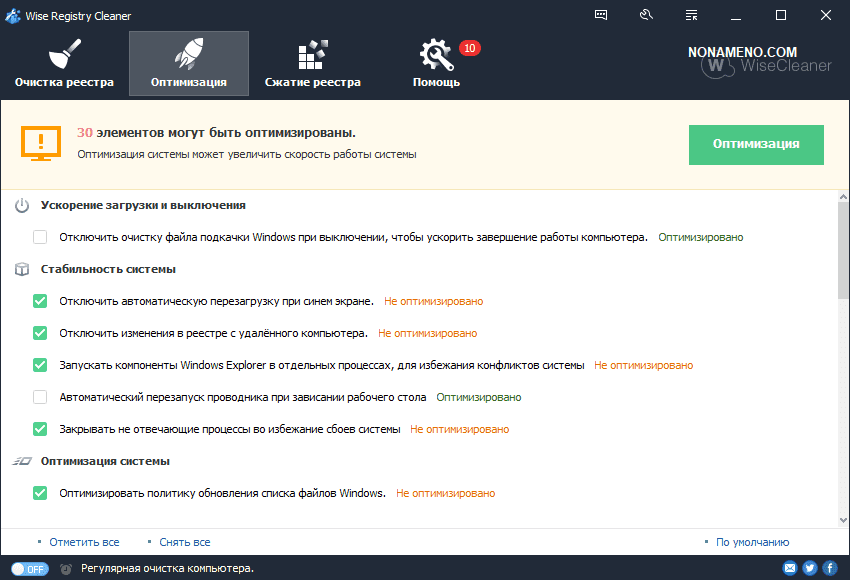Image resolution: width=850 pixels, height=580 pixels.
Task: Open the Twitter icon in status bar
Action: tap(810, 568)
